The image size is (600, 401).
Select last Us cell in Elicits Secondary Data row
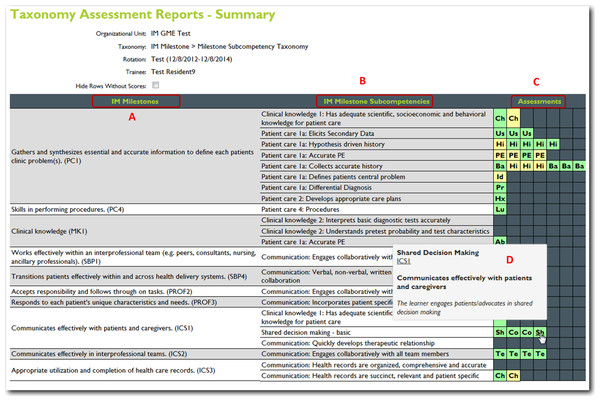pos(527,133)
